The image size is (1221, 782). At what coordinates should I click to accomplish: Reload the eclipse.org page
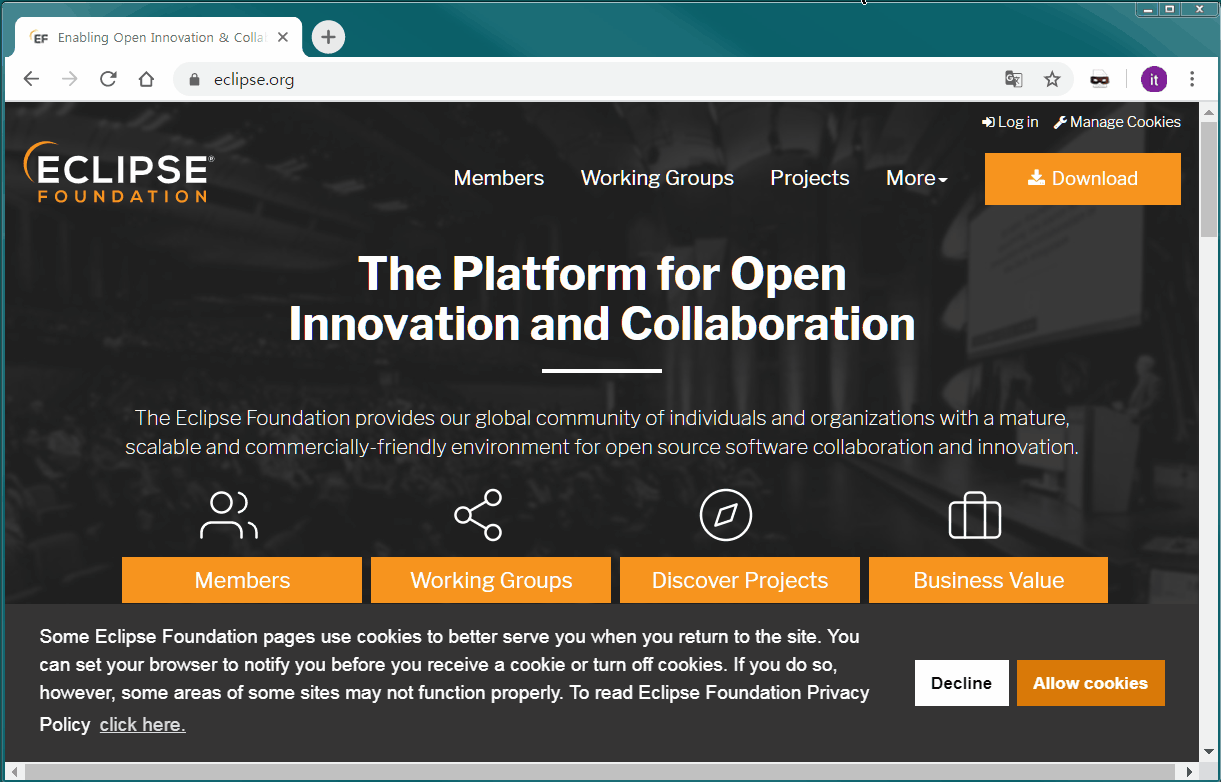coord(108,79)
